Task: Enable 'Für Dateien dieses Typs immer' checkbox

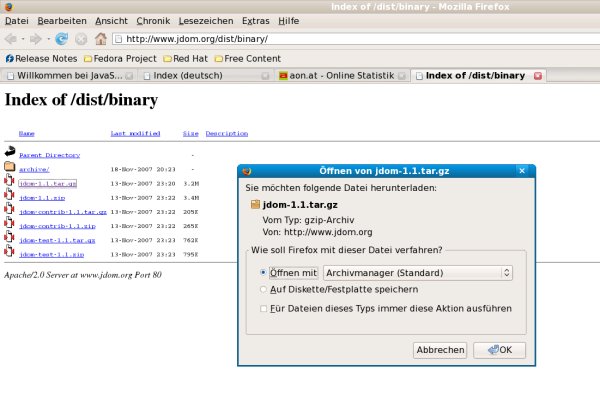Action: point(263,309)
